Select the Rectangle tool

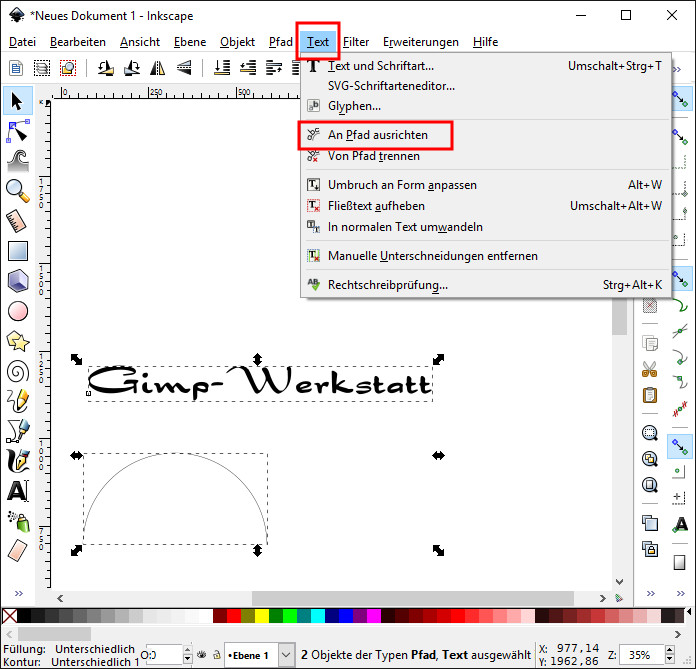[x=18, y=251]
